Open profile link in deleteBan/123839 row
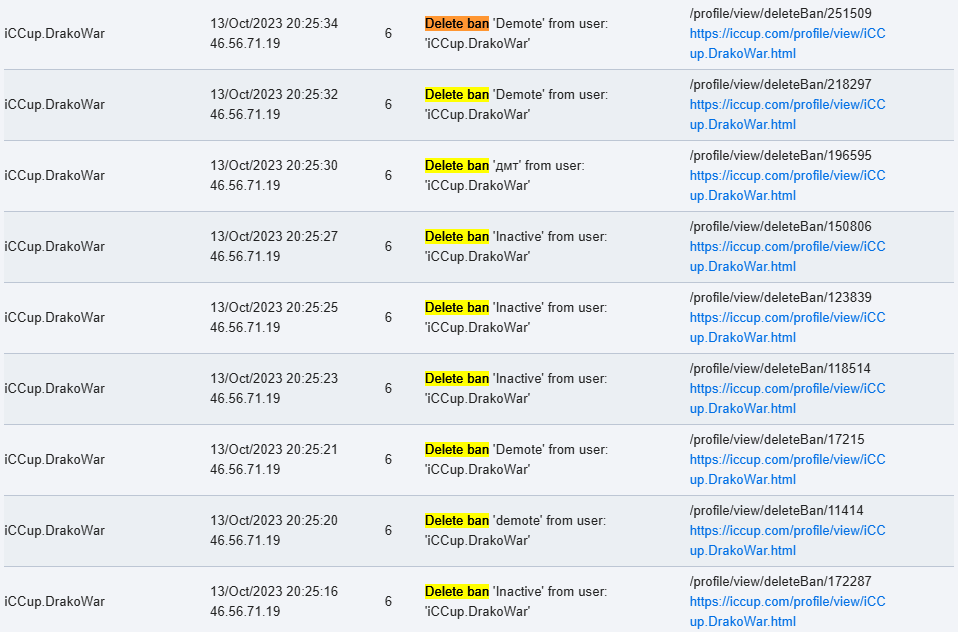 click(788, 327)
